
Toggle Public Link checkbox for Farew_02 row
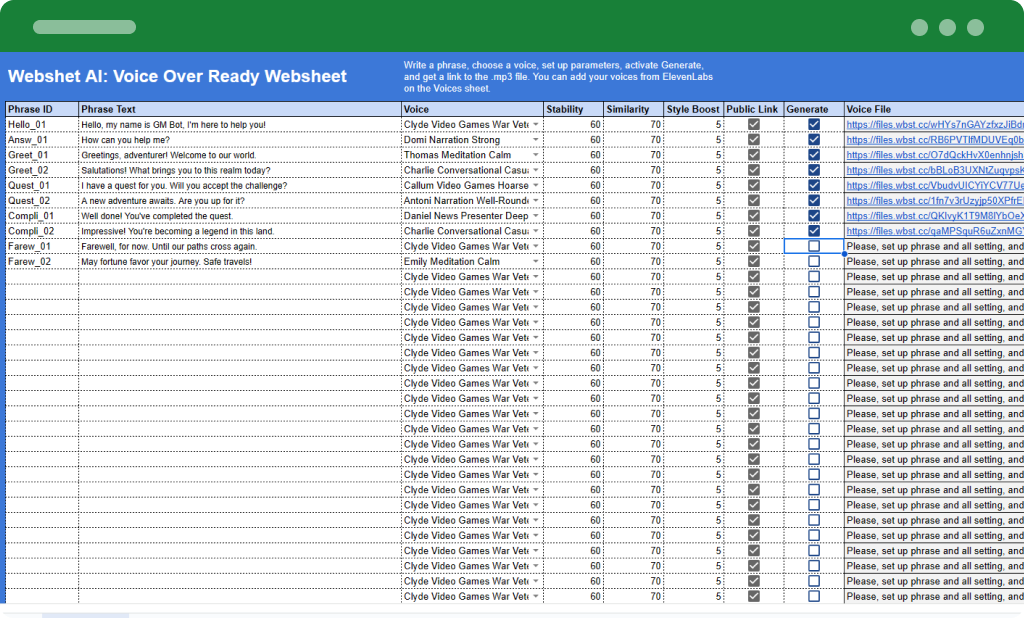(x=754, y=261)
